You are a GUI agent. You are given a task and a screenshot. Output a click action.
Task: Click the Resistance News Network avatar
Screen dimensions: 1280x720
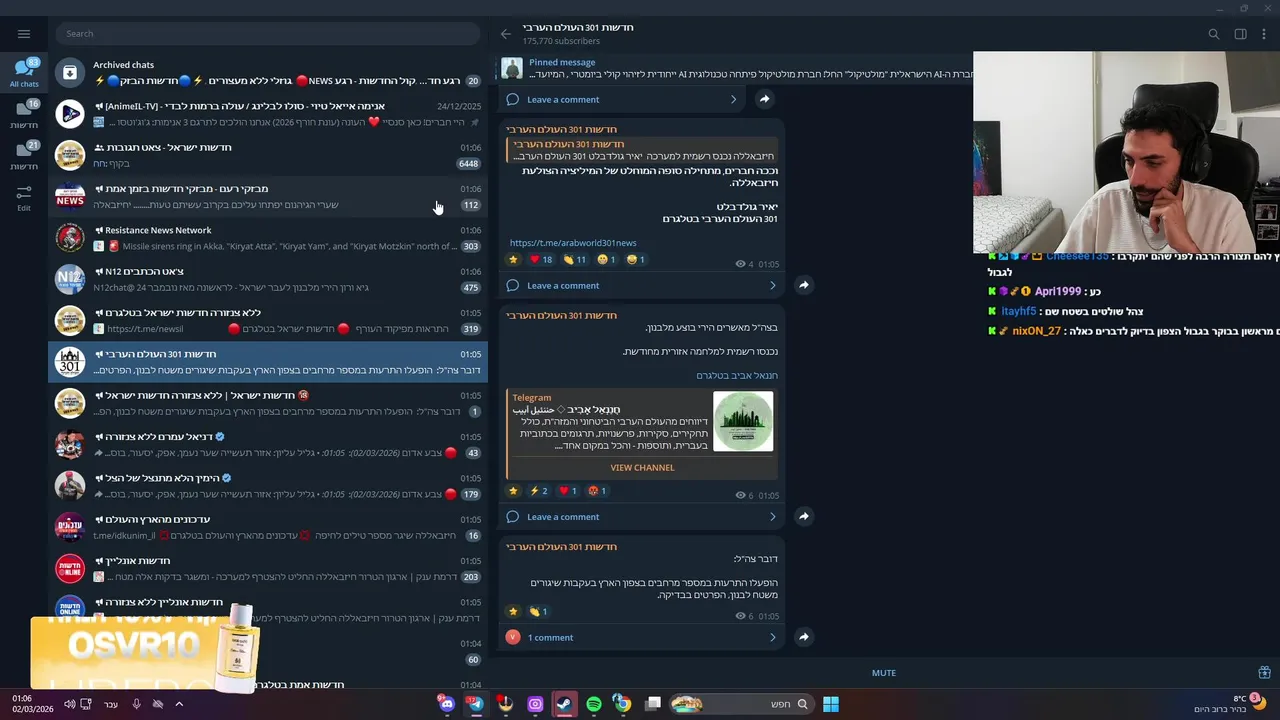tap(70, 238)
